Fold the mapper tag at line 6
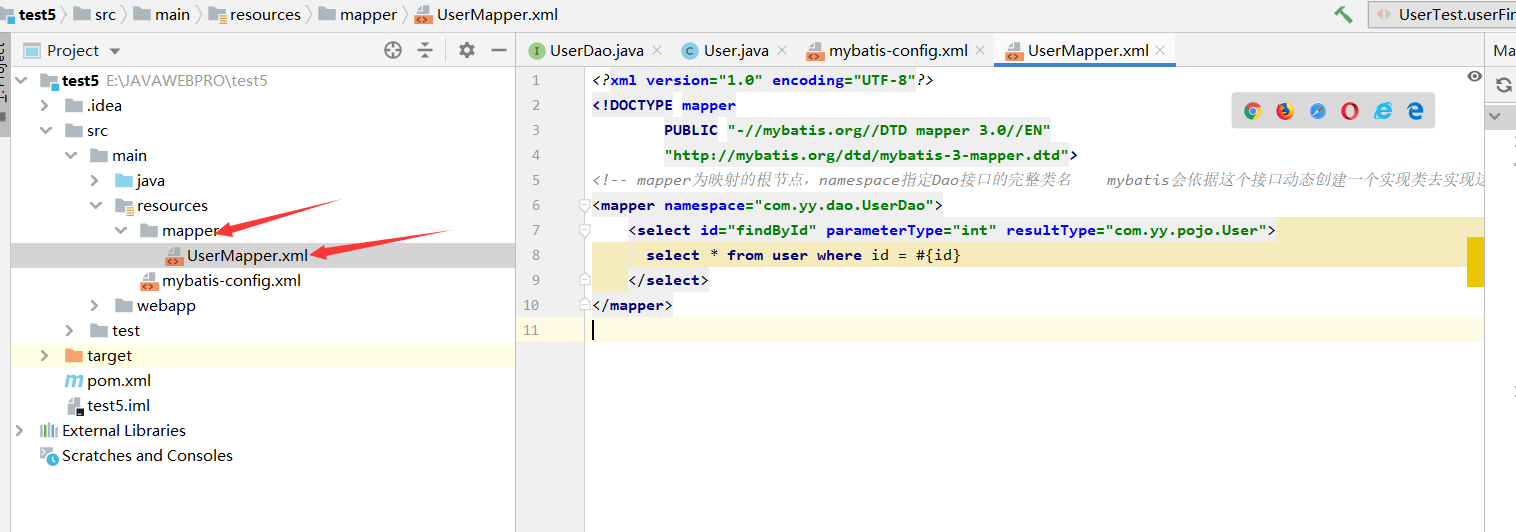The image size is (1516, 532). 584,206
